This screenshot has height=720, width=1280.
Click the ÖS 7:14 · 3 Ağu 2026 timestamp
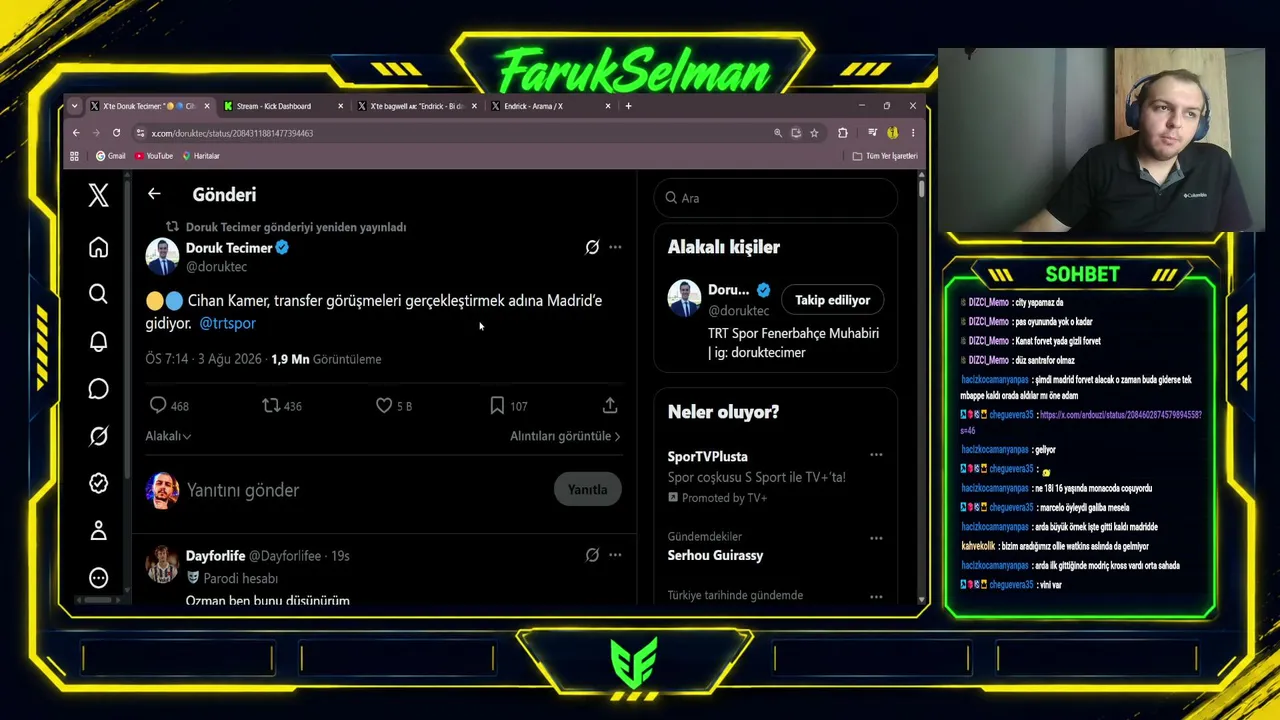204,359
